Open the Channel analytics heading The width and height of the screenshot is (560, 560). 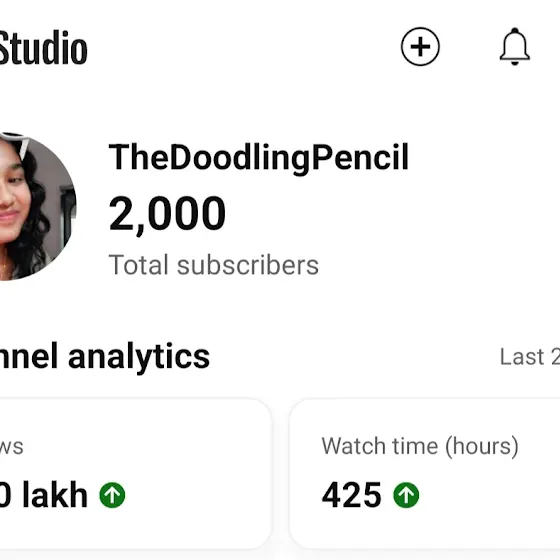tap(105, 357)
